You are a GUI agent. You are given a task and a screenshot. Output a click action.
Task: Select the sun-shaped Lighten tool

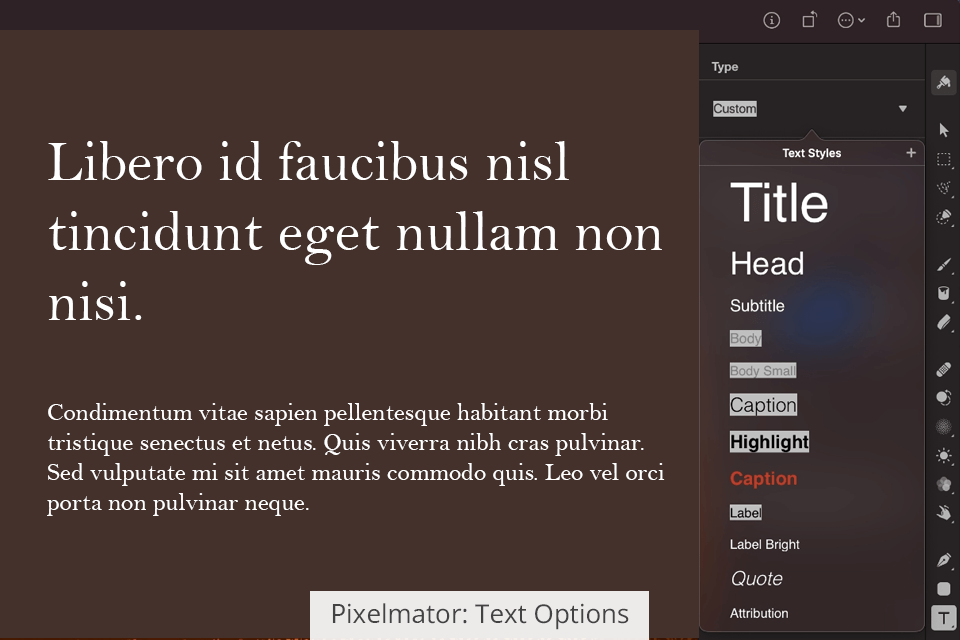pyautogui.click(x=943, y=456)
